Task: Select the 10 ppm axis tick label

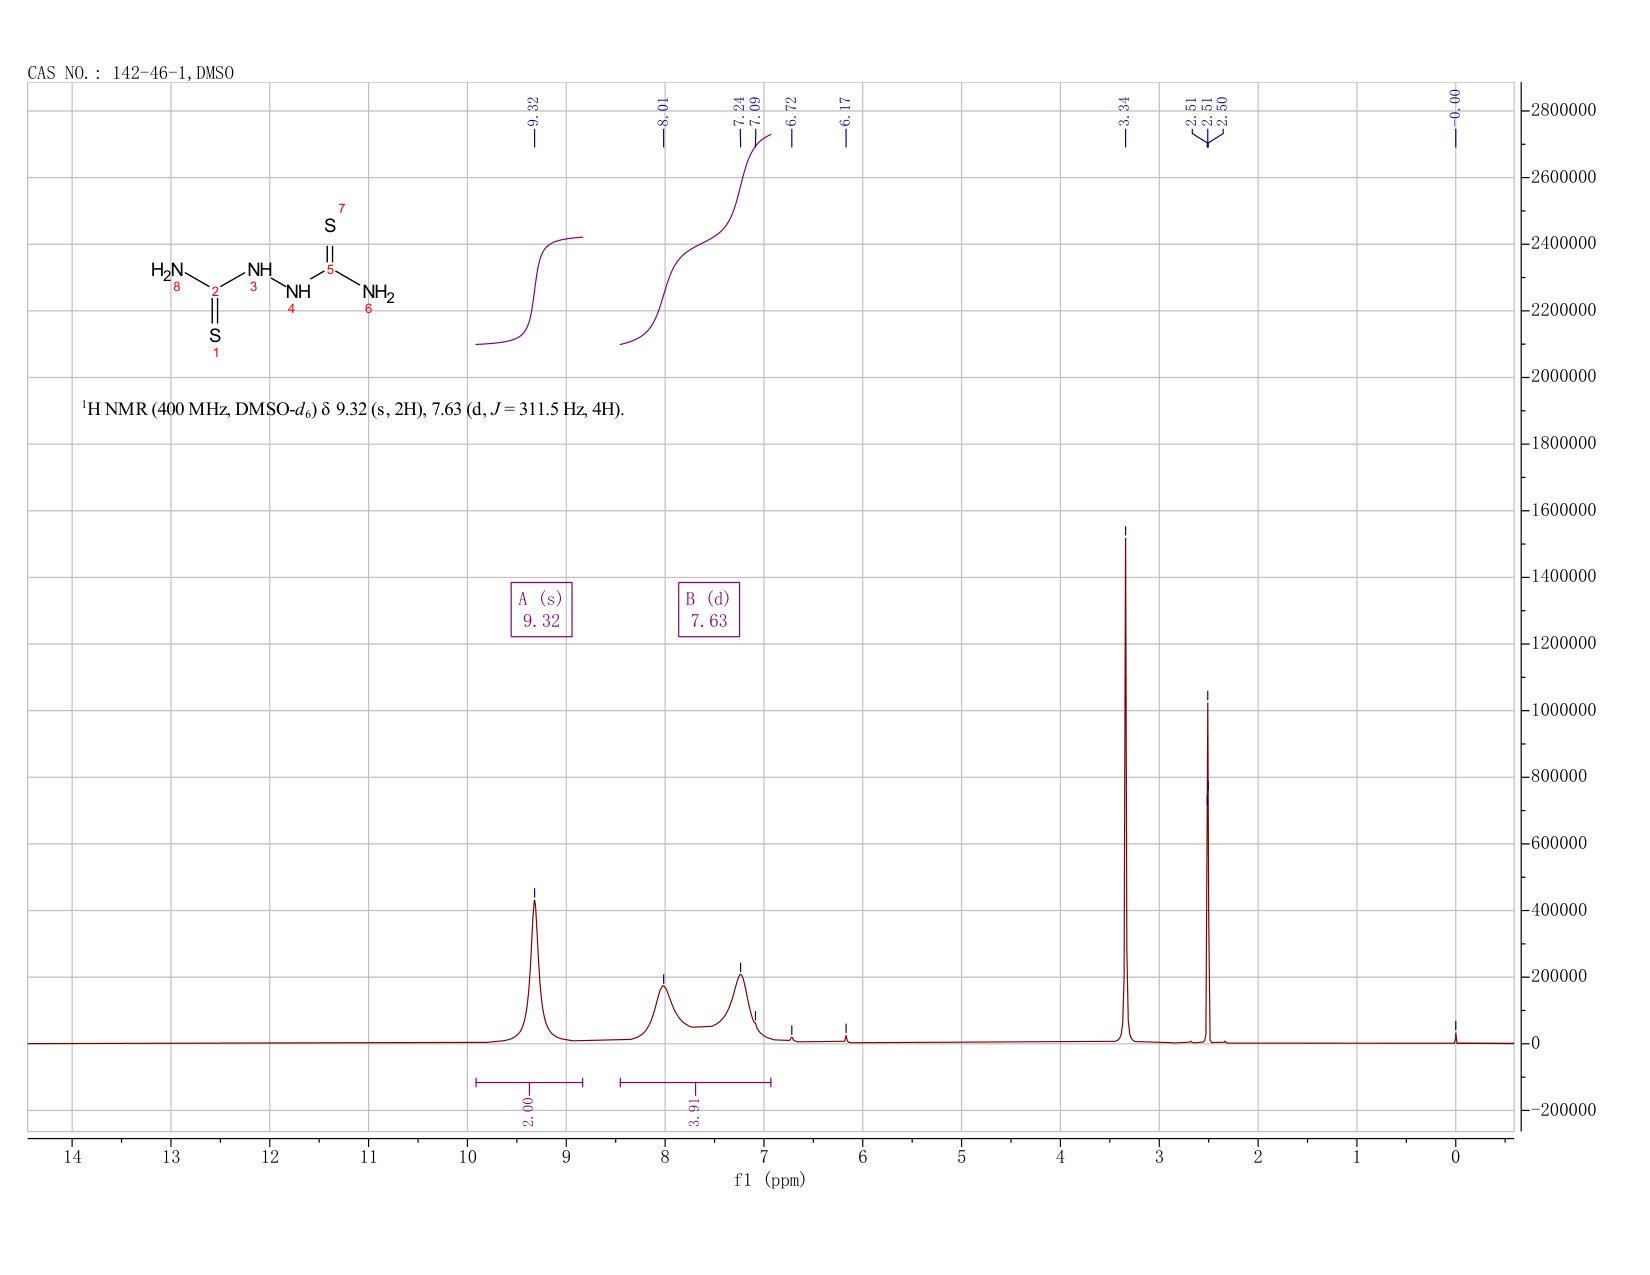Action: [467, 1157]
